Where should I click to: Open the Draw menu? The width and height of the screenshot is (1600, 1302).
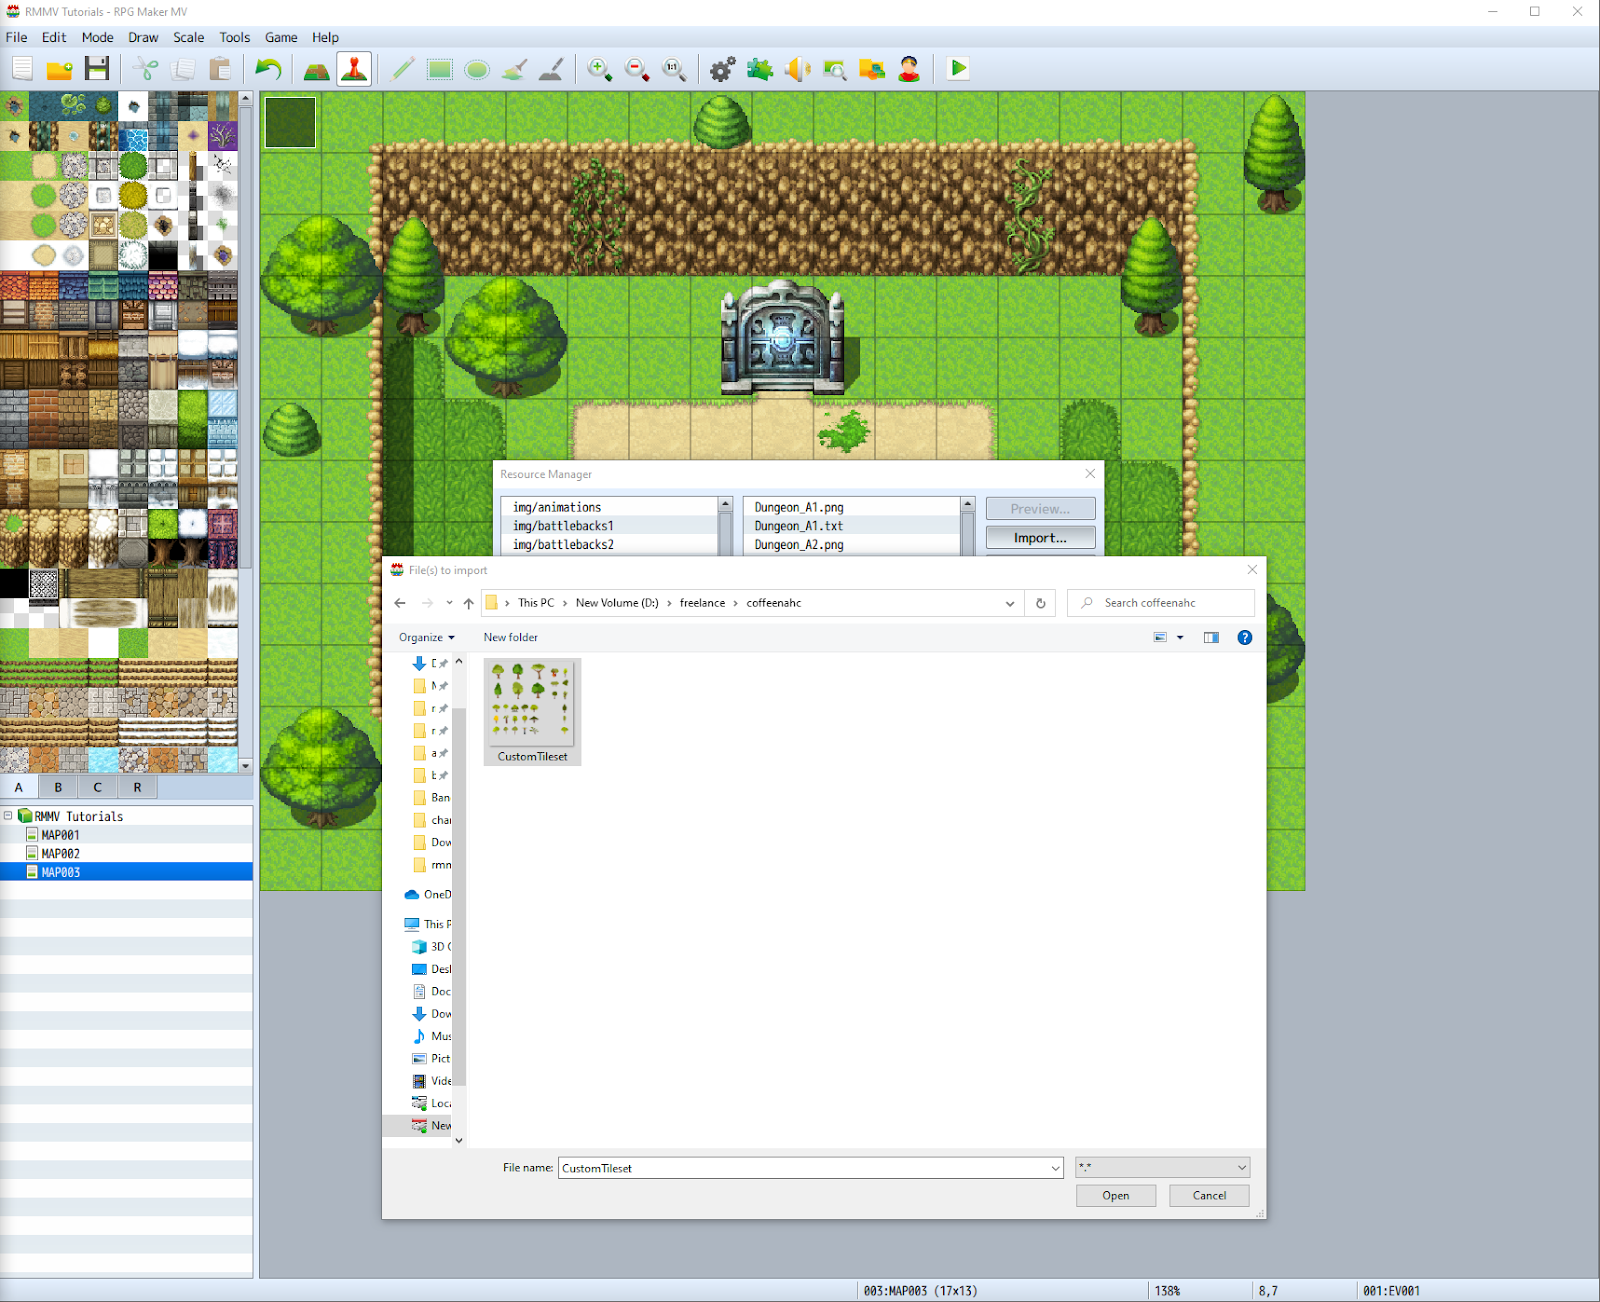tap(143, 37)
